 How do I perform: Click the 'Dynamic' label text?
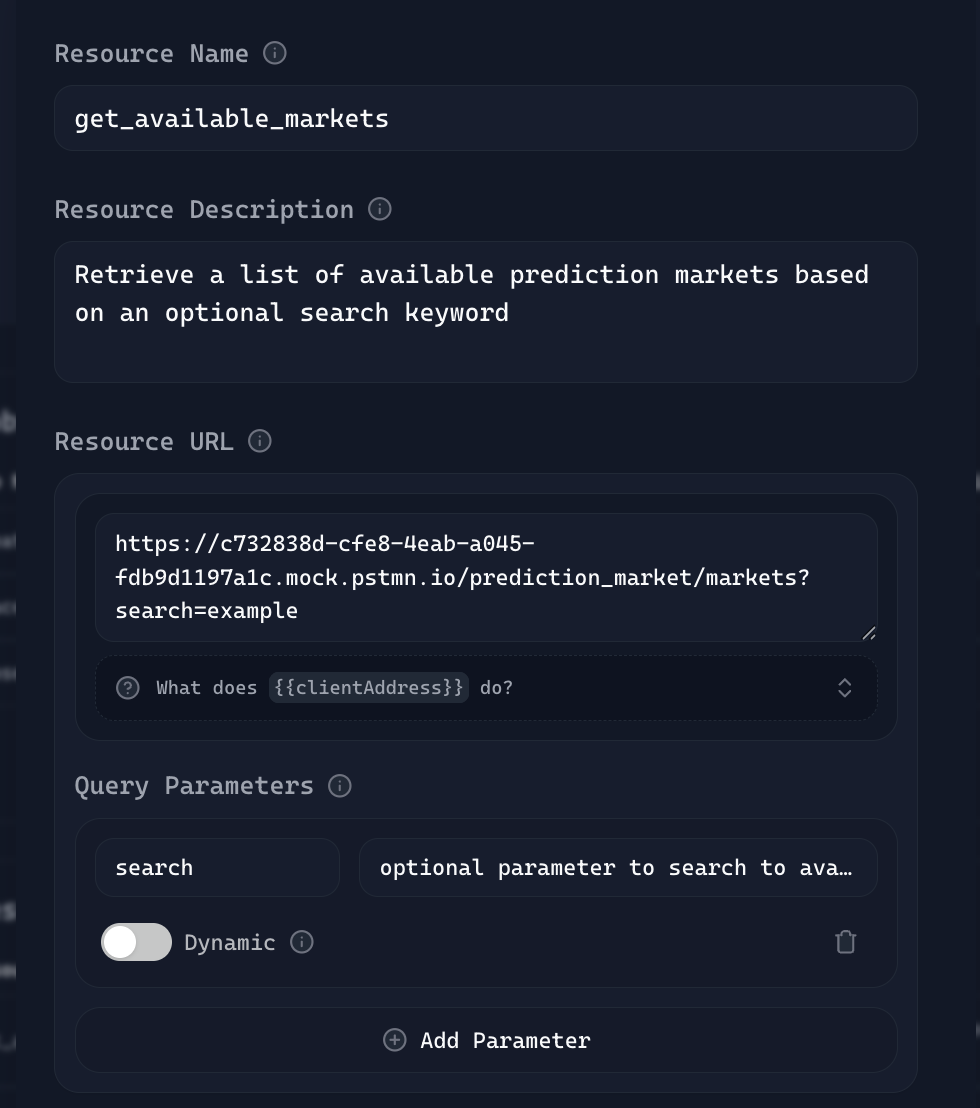click(230, 942)
